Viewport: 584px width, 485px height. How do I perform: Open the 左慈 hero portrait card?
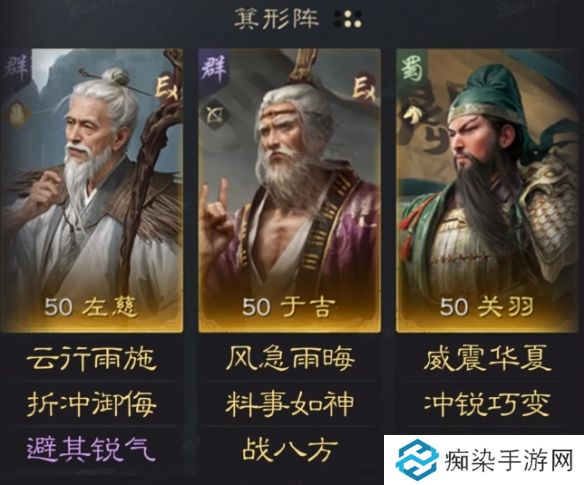click(92, 190)
